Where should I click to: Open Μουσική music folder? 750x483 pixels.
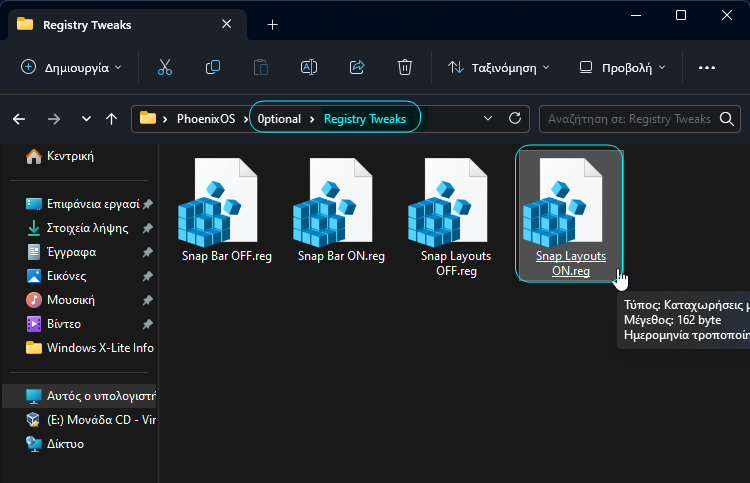coord(61,300)
